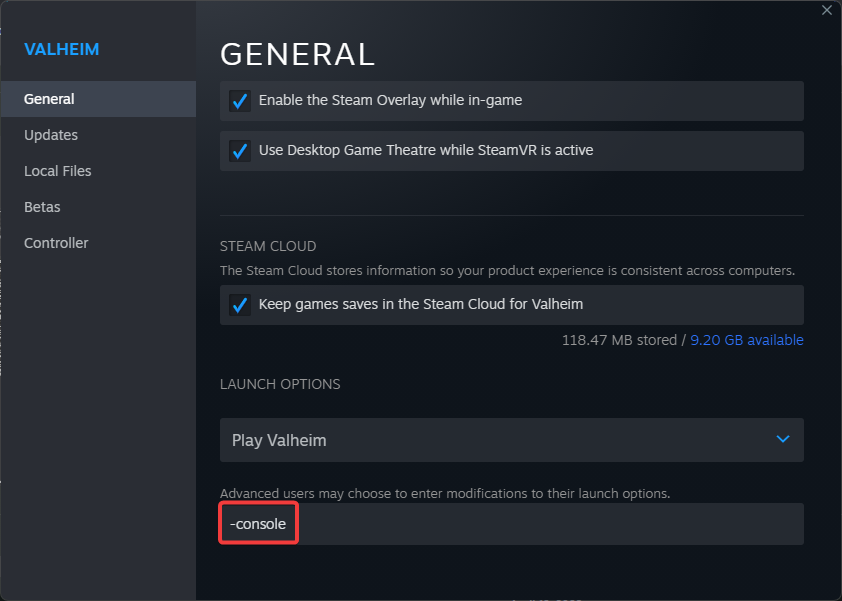Switch to the Updates tab
The width and height of the screenshot is (842, 601).
pyautogui.click(x=50, y=134)
